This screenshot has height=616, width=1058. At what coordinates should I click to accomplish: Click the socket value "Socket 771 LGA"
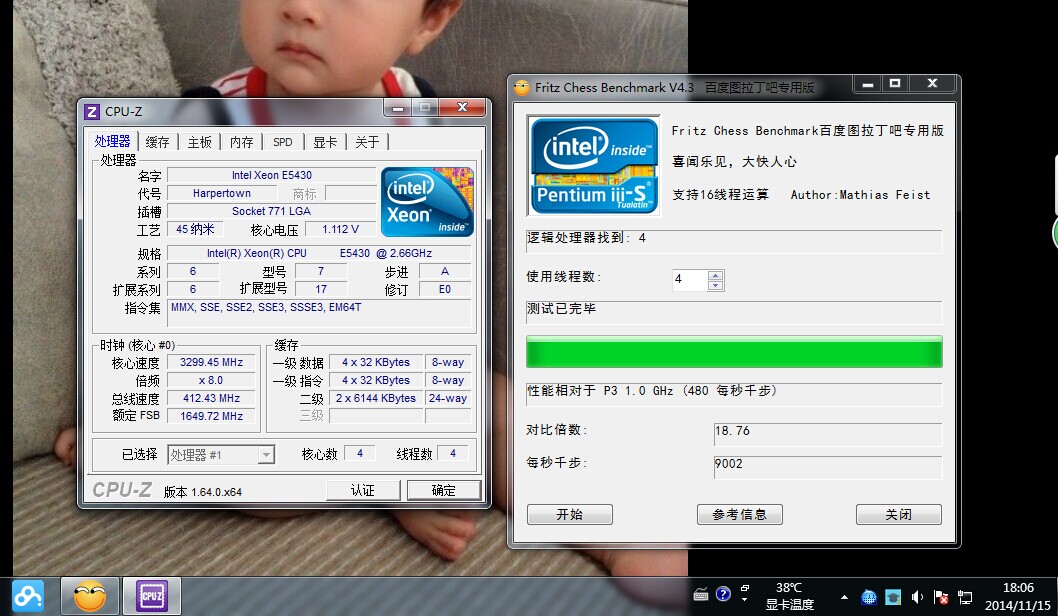[x=272, y=211]
